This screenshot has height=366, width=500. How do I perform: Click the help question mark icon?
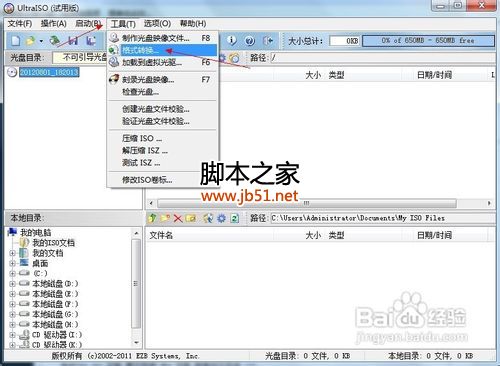click(250, 41)
